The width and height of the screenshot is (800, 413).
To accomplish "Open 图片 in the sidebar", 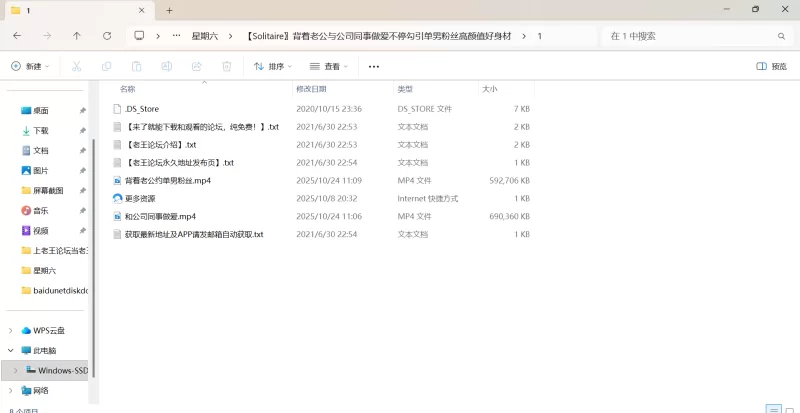I will pyautogui.click(x=41, y=171).
